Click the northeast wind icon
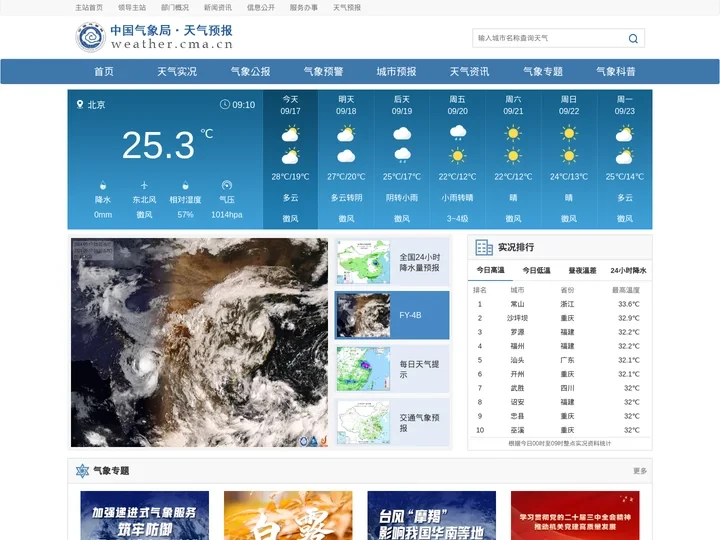The height and width of the screenshot is (540, 720). tap(144, 186)
